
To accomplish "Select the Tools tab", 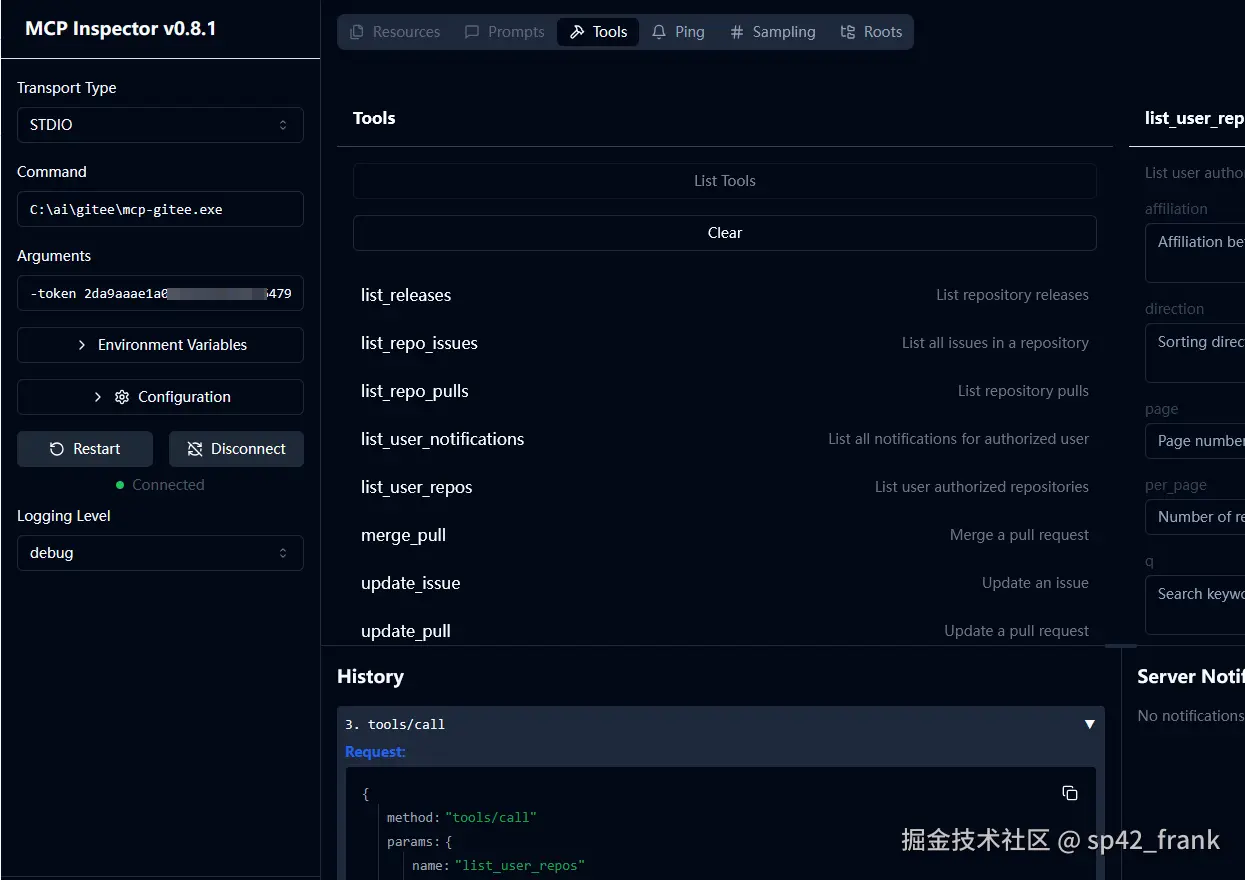I will pos(598,32).
